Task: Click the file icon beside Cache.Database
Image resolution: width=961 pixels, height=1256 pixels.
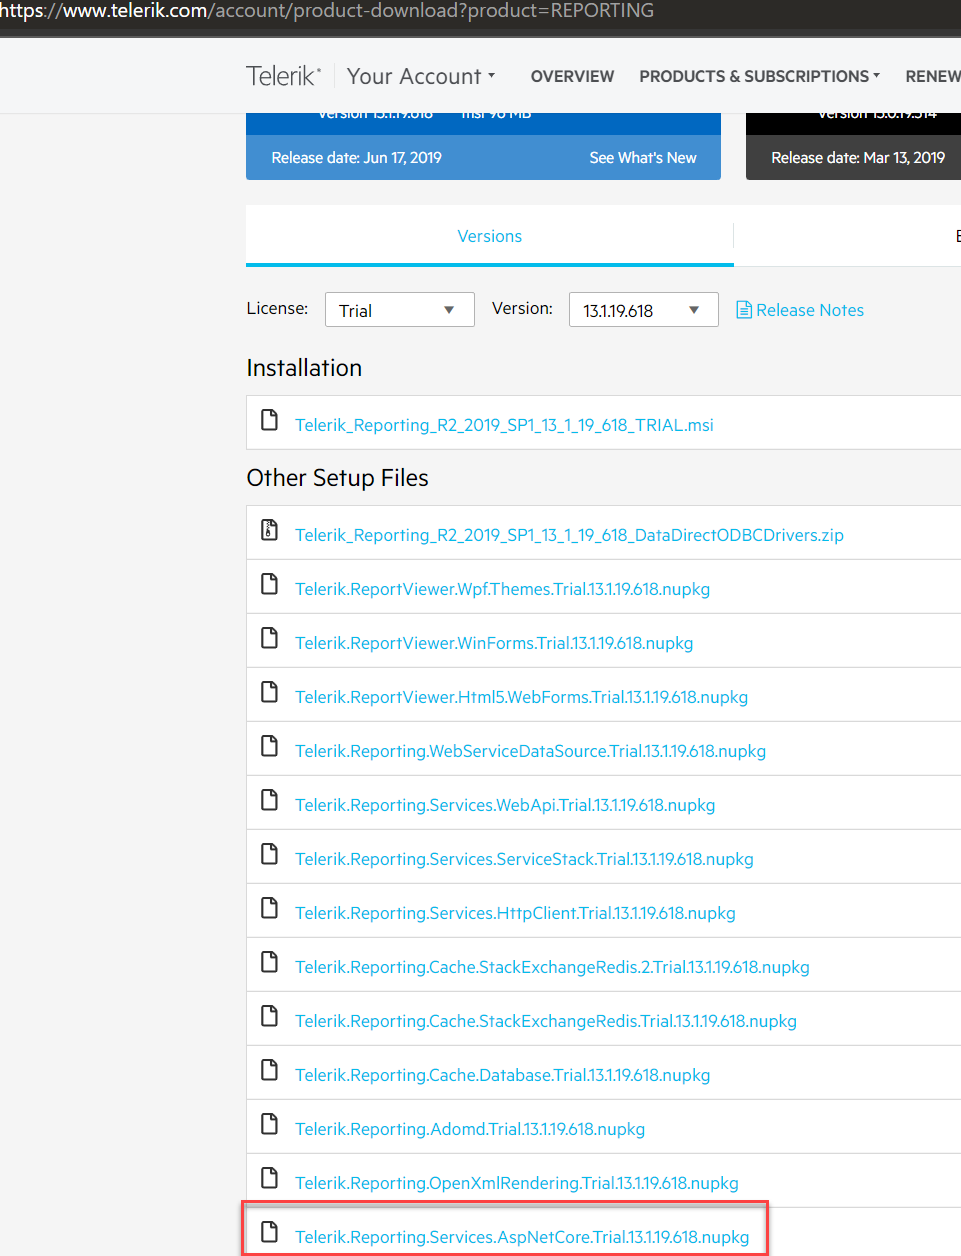Action: tap(269, 1070)
